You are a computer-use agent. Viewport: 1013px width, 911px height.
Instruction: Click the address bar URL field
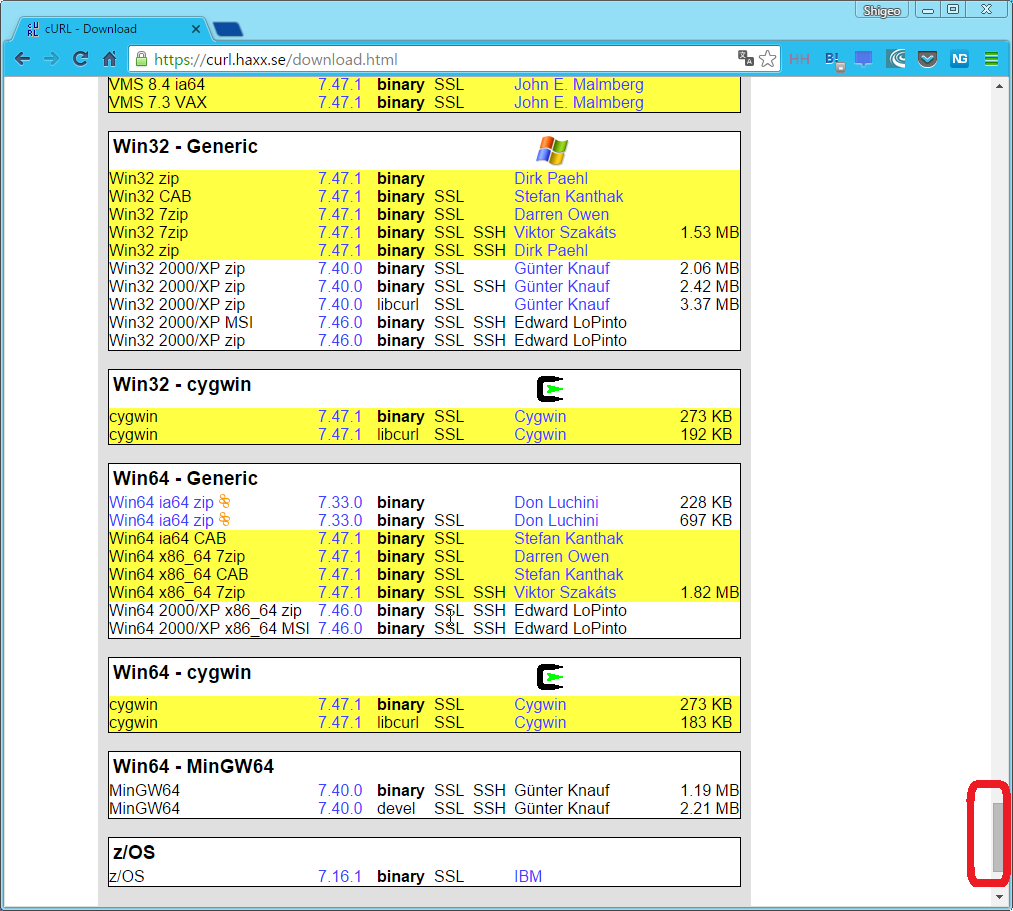(x=433, y=59)
